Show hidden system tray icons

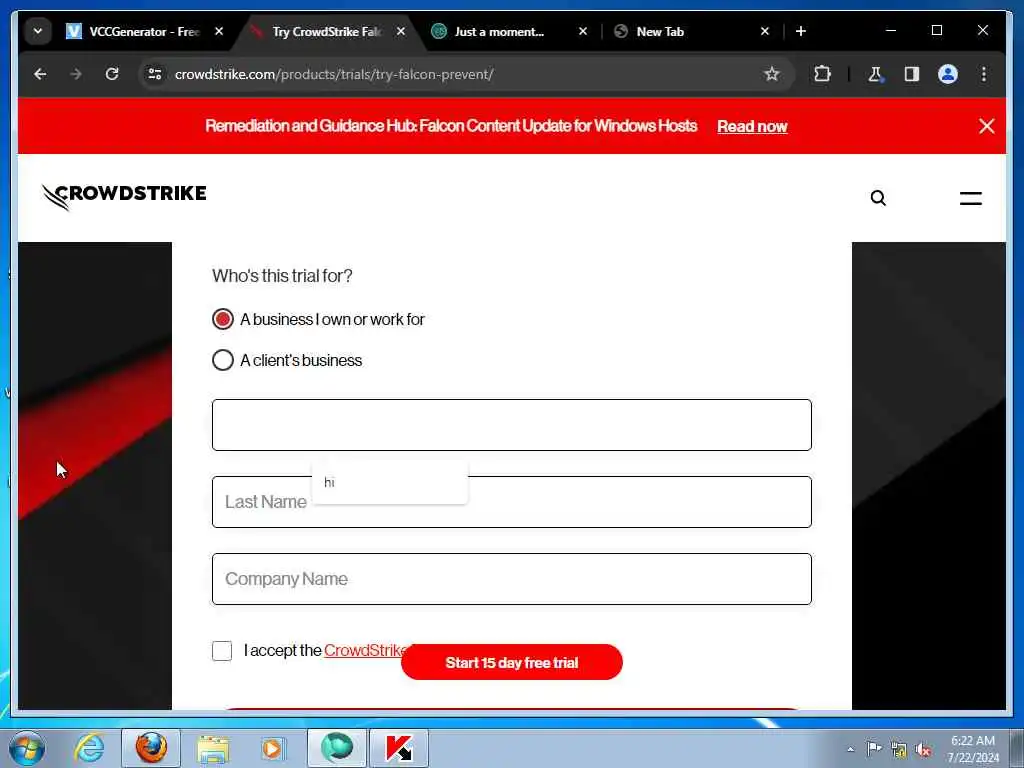click(x=850, y=749)
